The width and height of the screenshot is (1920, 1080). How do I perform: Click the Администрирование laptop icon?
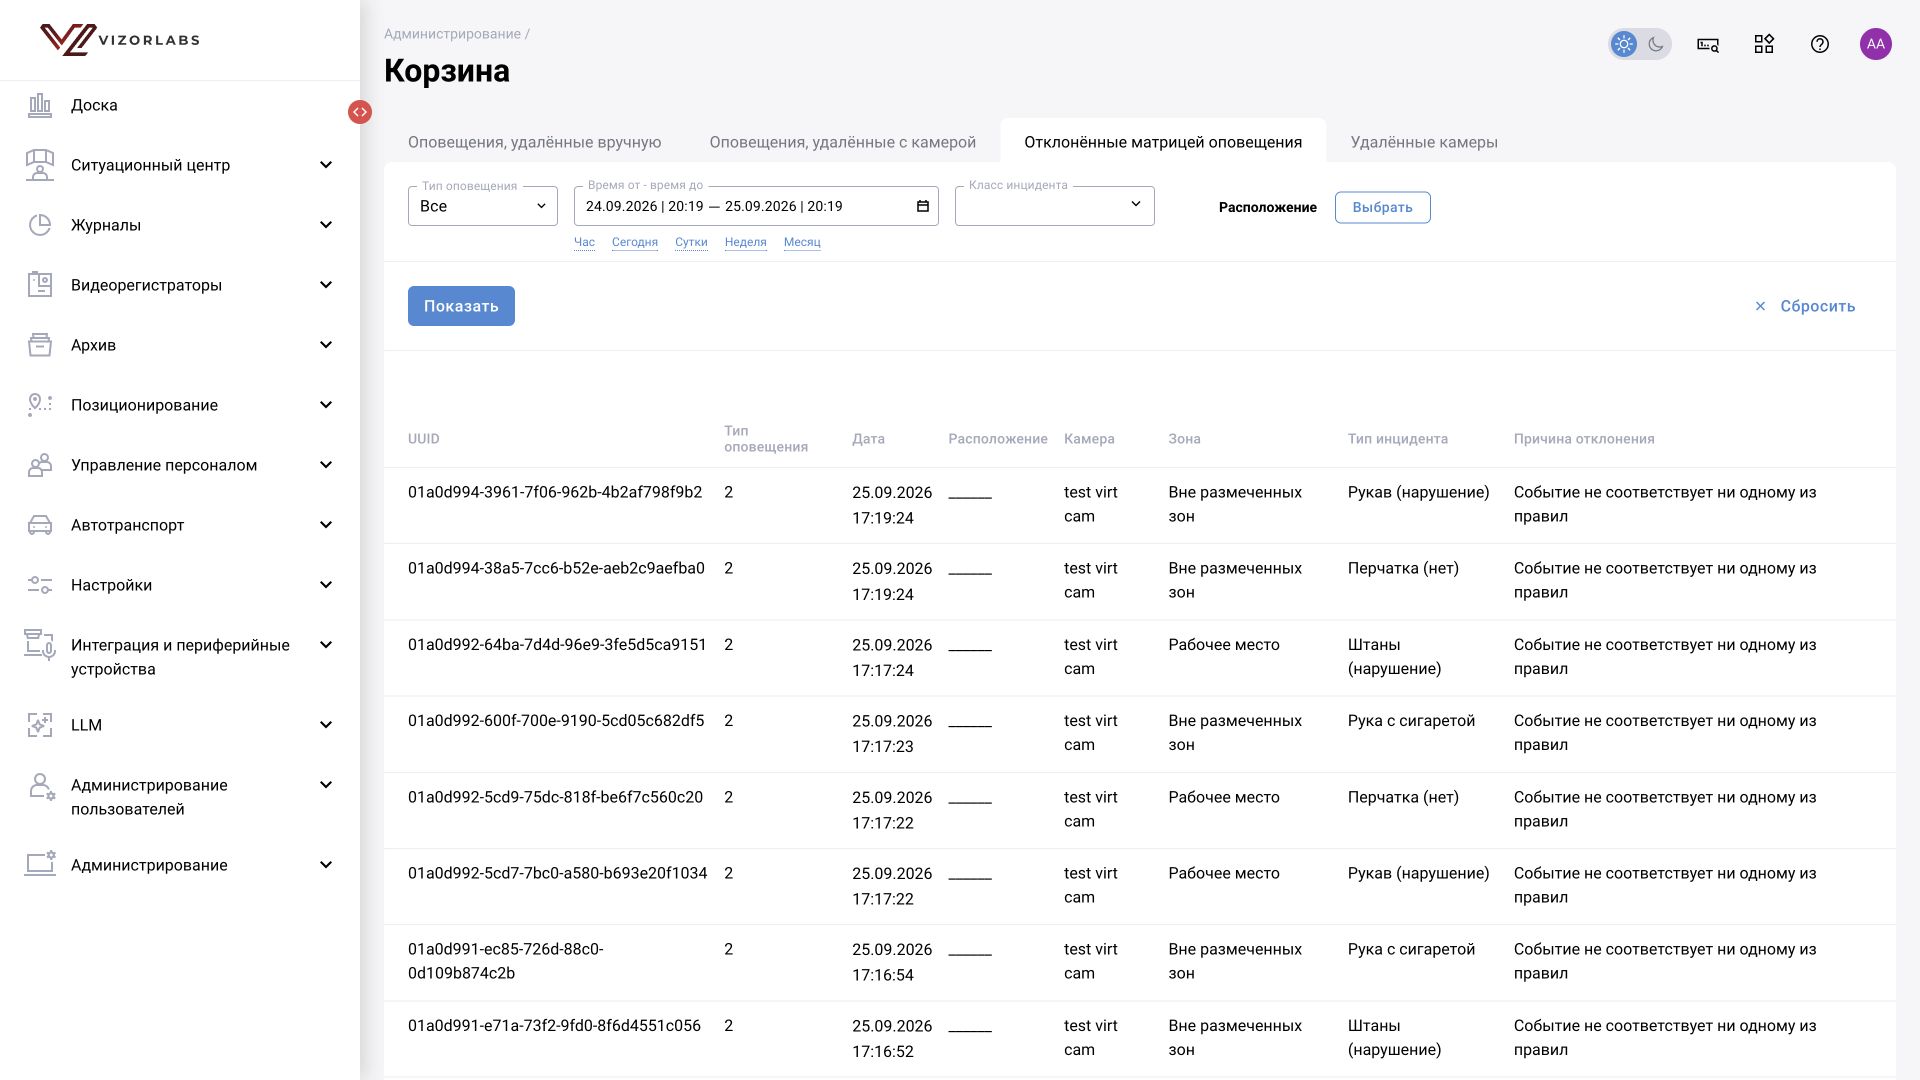[40, 864]
